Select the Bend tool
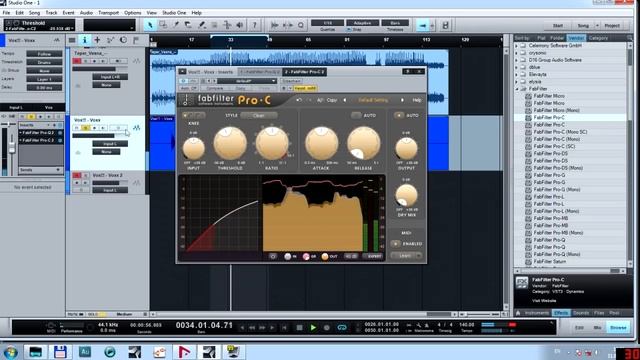Viewport: 640px width, 360px height. point(227,25)
